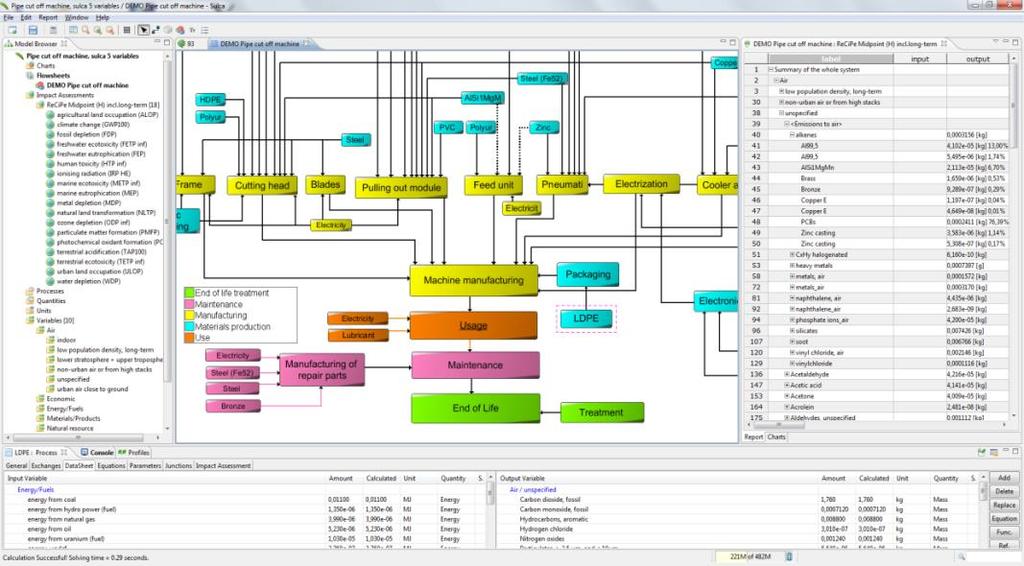
Task: Click the Materials production cyan swatch
Action: [189, 326]
